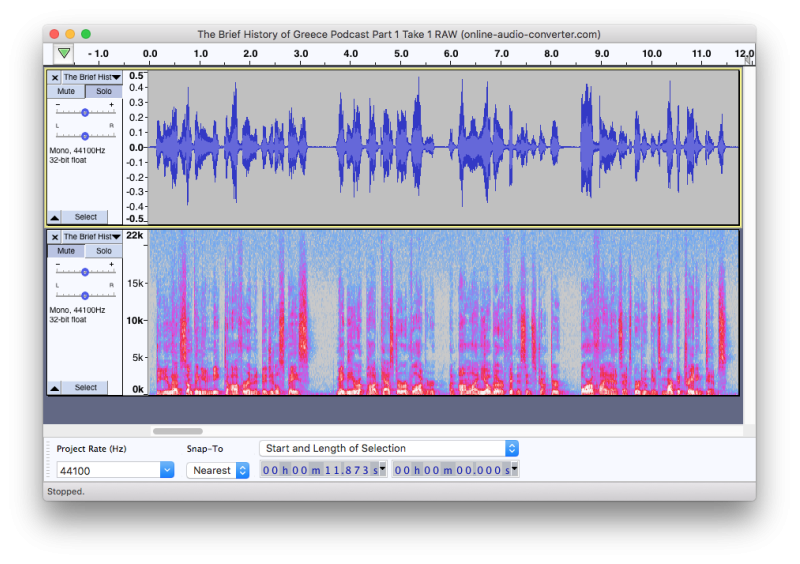Click the waveform track gain slider knob
Screen dimensions: 800x564
(85, 113)
